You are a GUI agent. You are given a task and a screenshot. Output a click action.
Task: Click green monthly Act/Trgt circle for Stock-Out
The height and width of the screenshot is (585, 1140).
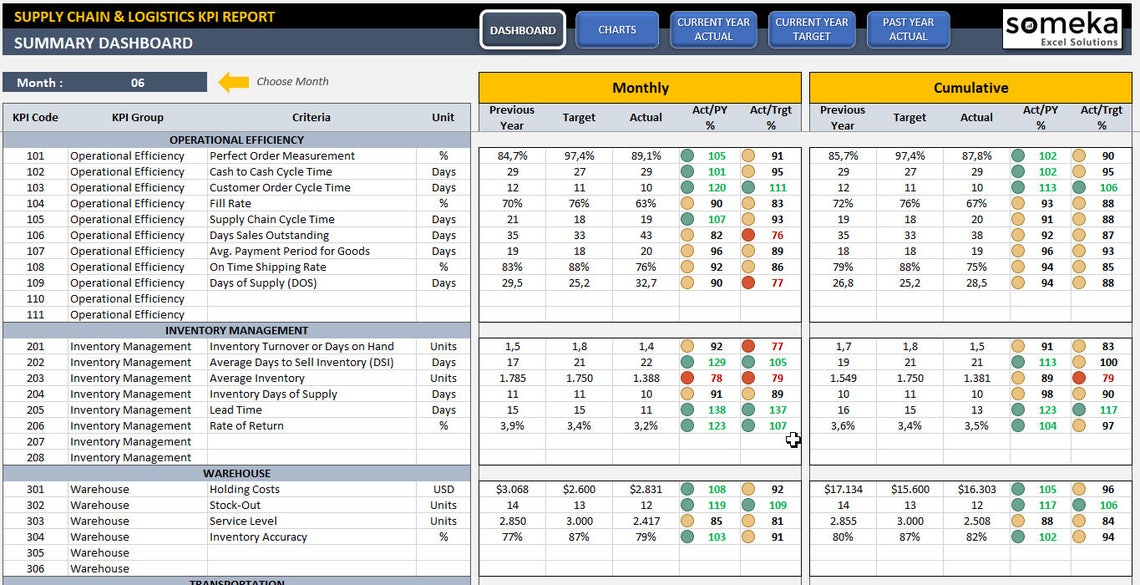748,505
